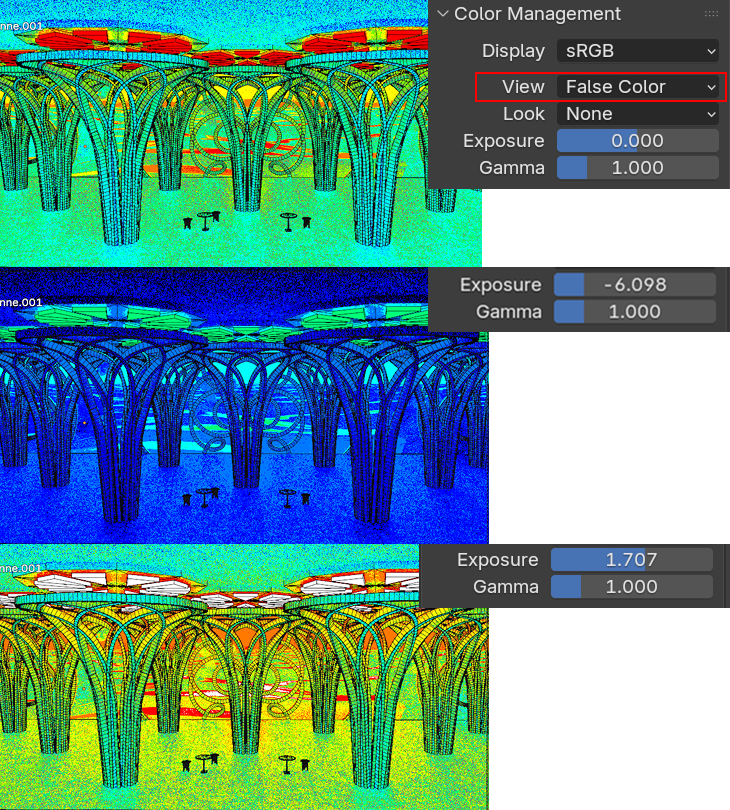This screenshot has width=730, height=810.
Task: Open the Look dropdown set to None
Action: 637,114
